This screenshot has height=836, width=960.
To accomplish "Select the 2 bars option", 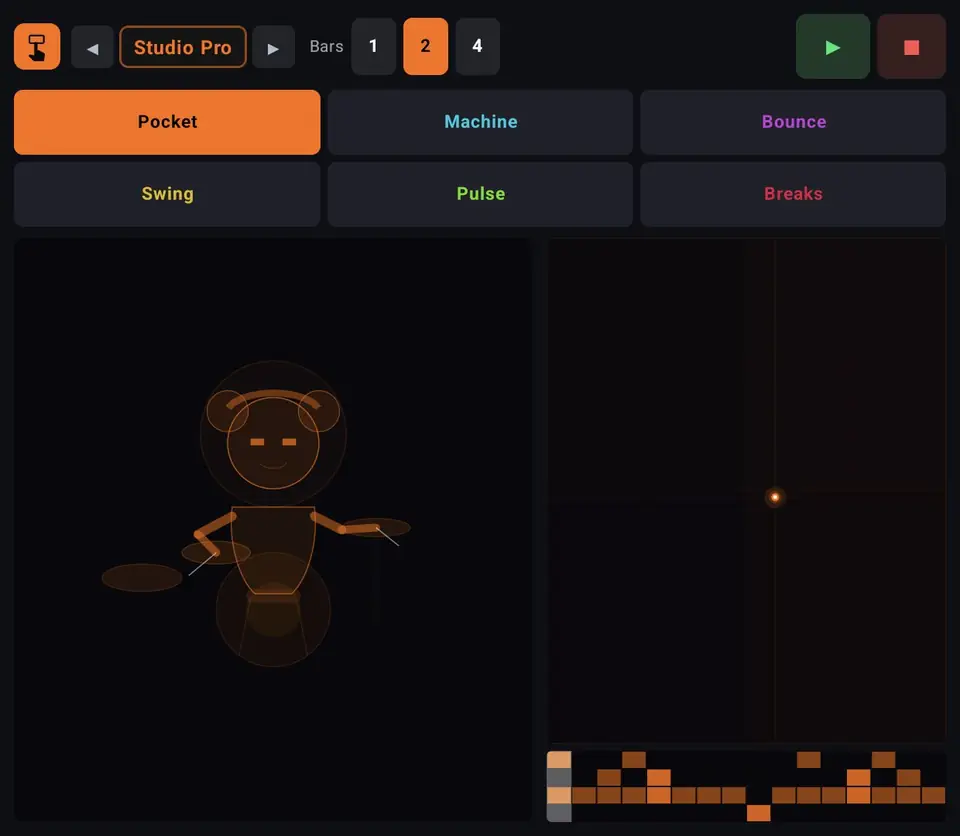I will tap(426, 47).
